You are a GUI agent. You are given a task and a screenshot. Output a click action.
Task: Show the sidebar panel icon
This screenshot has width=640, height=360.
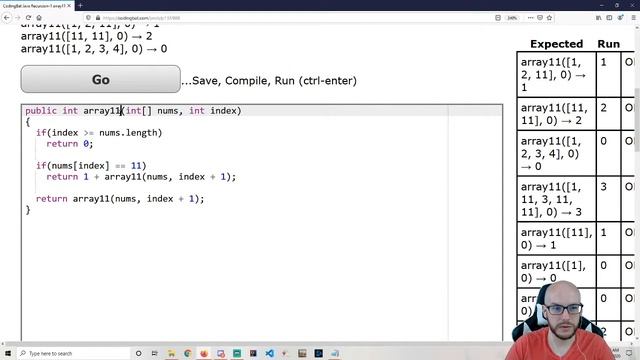pyautogui.click(x=609, y=18)
